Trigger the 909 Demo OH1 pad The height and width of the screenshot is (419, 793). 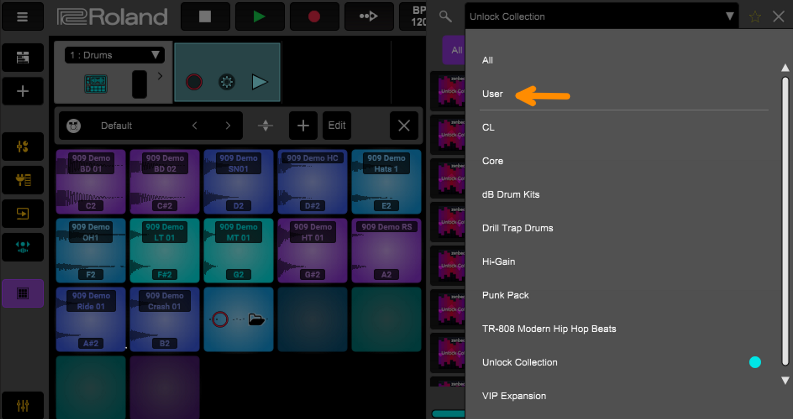pyautogui.click(x=91, y=250)
